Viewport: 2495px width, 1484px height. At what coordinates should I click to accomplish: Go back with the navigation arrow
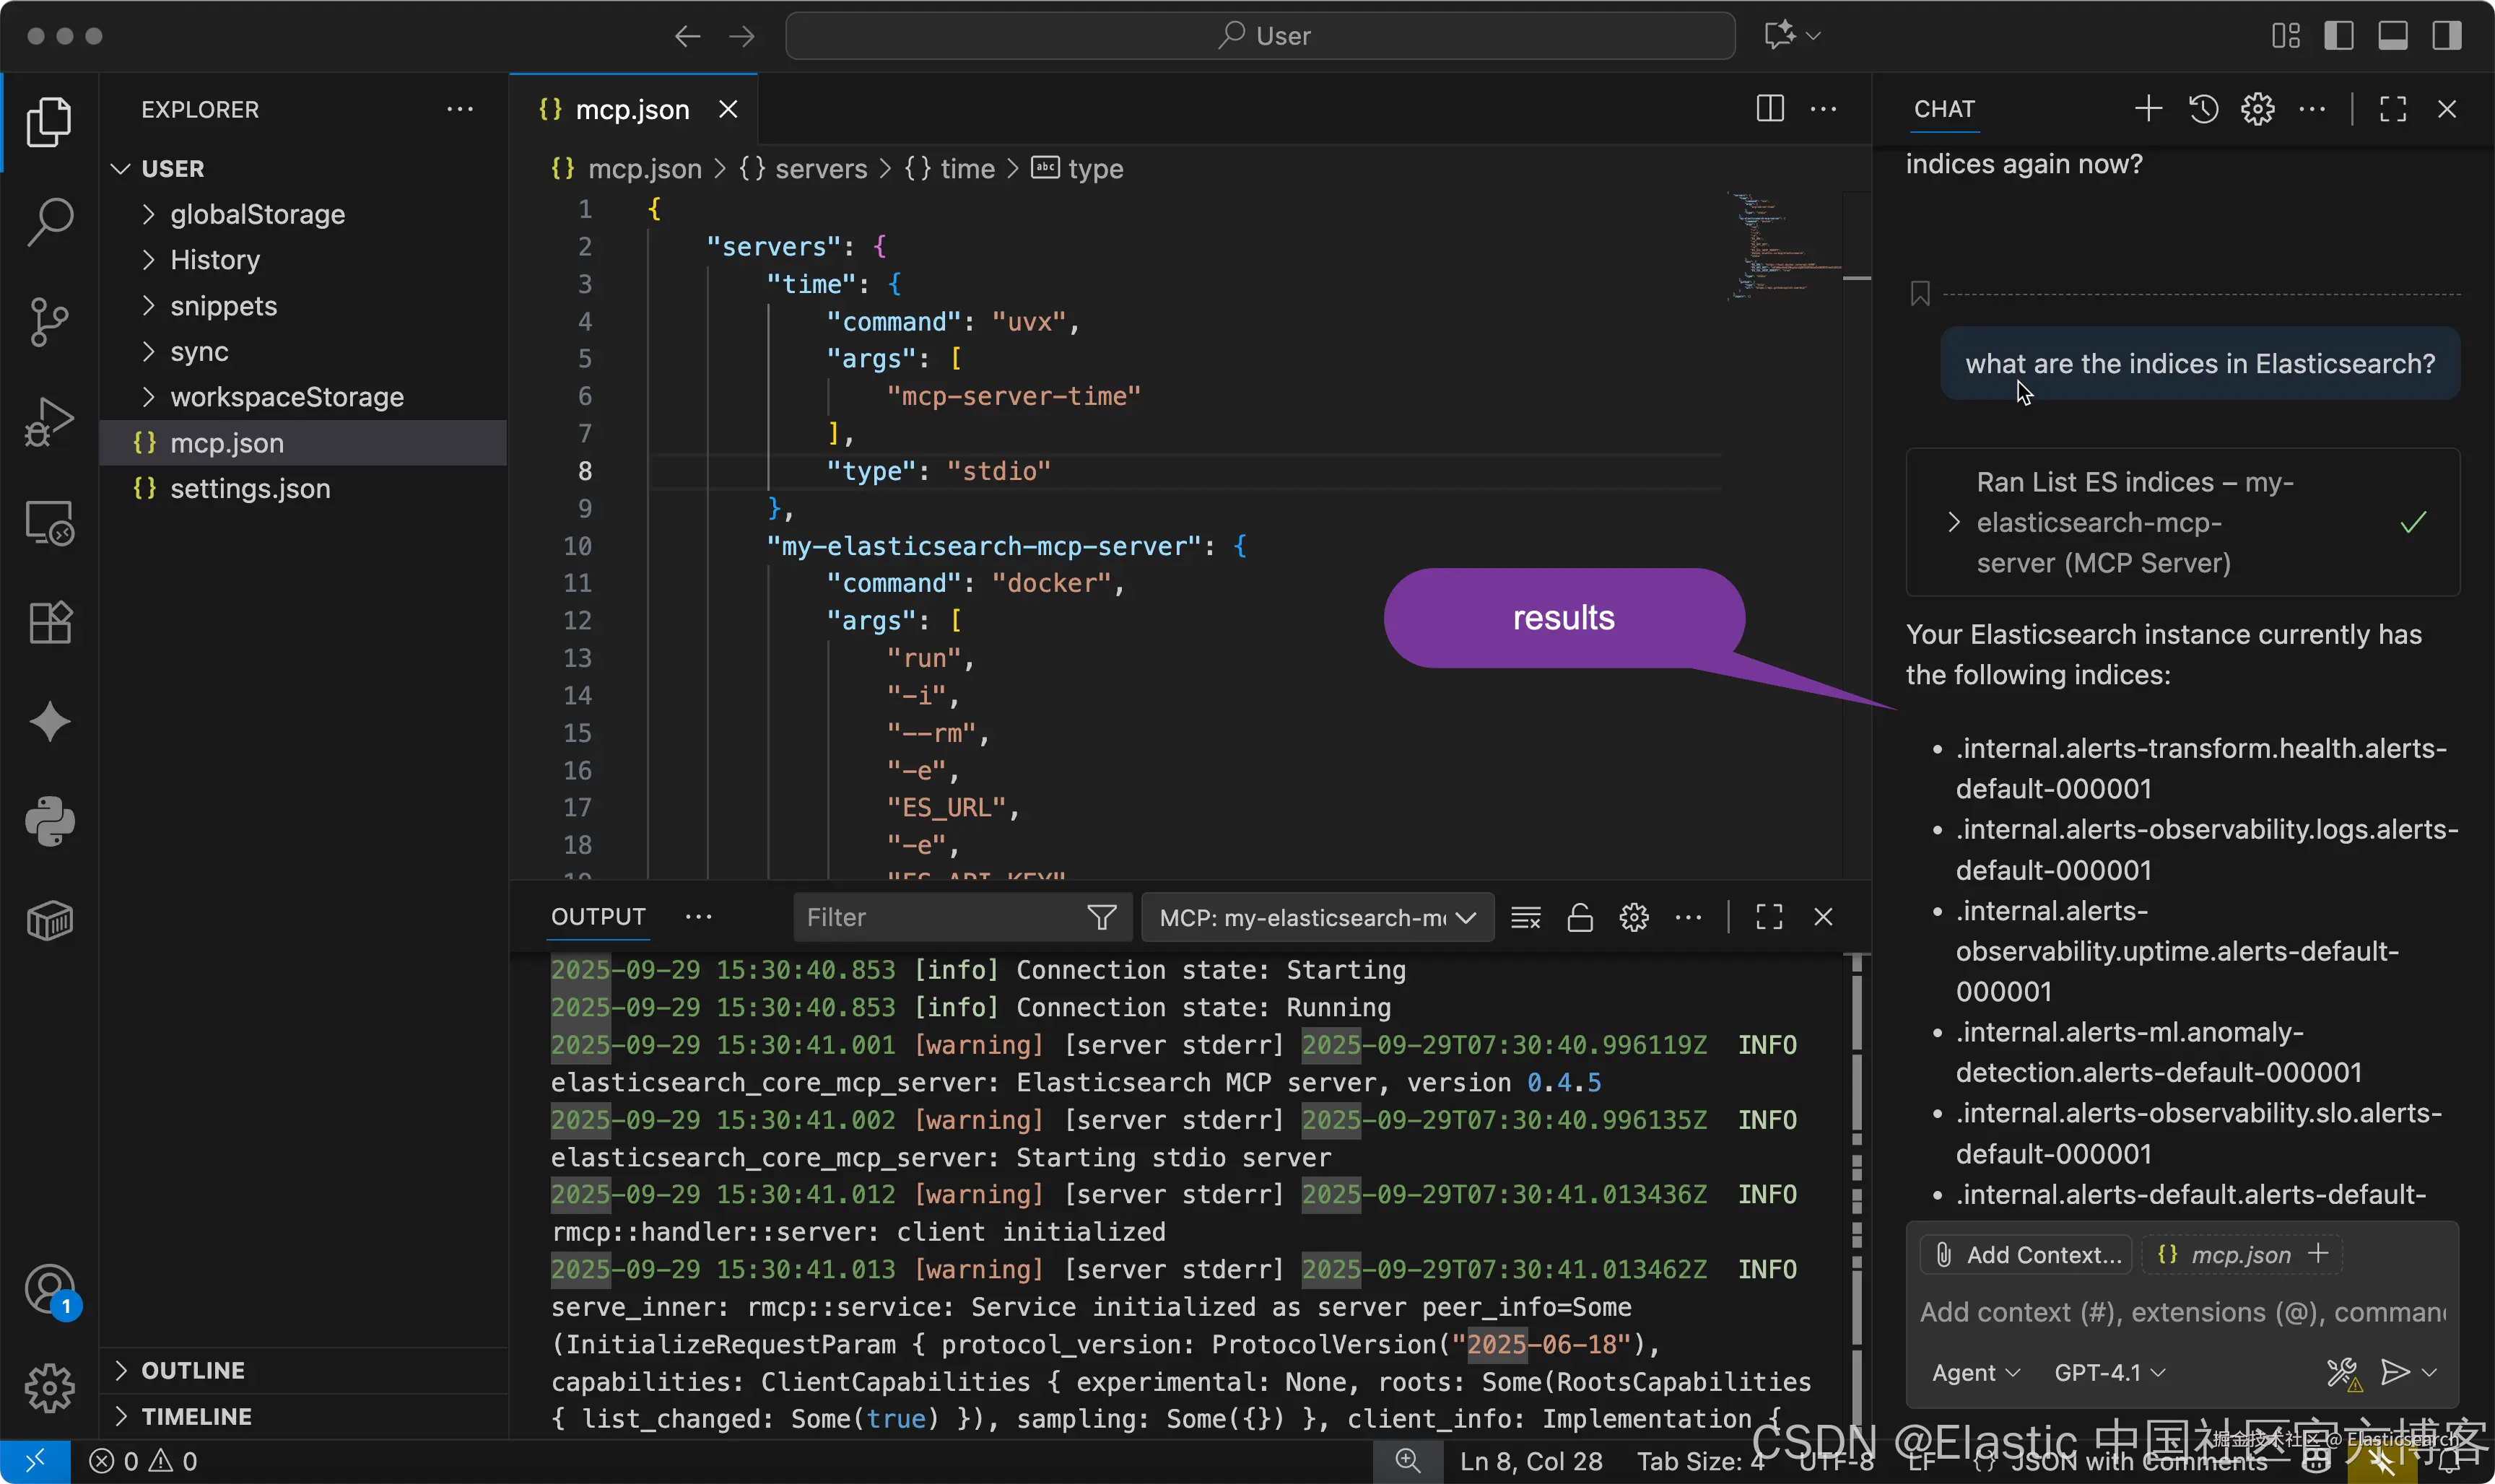(687, 37)
